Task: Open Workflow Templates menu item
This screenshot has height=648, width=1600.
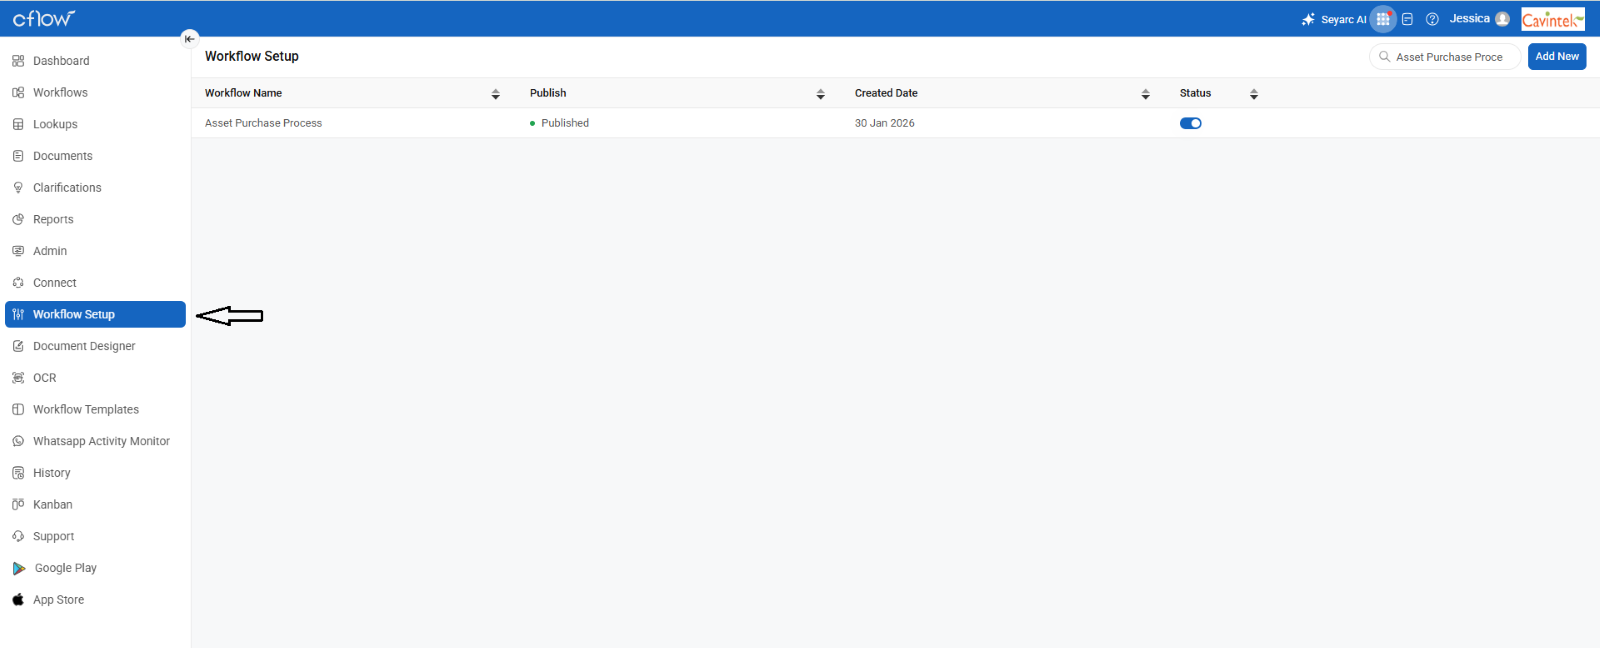Action: tap(86, 409)
